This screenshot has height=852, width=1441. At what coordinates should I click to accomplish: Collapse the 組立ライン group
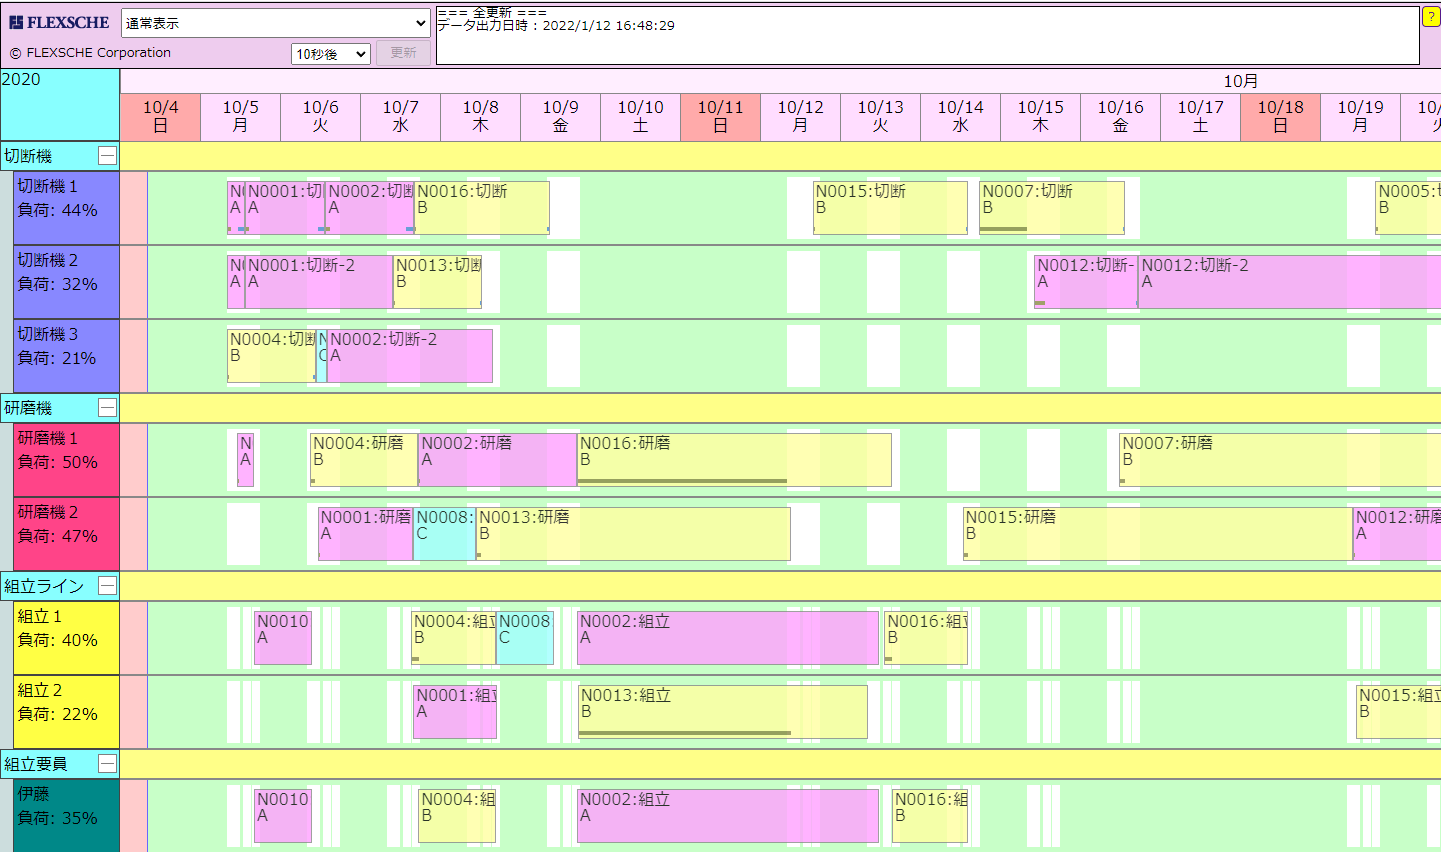107,586
